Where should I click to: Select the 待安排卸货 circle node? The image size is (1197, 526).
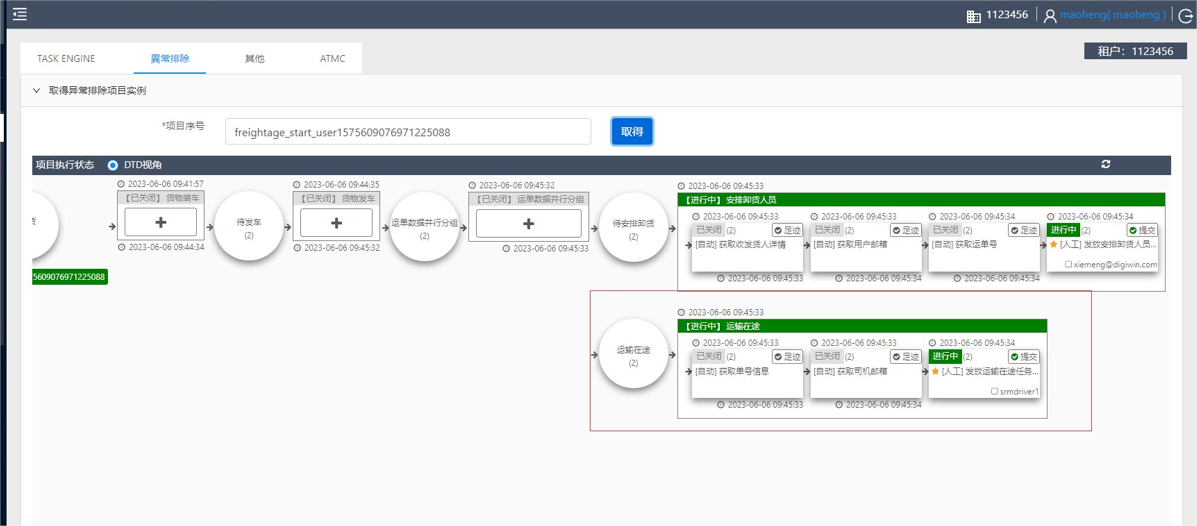pyautogui.click(x=634, y=228)
